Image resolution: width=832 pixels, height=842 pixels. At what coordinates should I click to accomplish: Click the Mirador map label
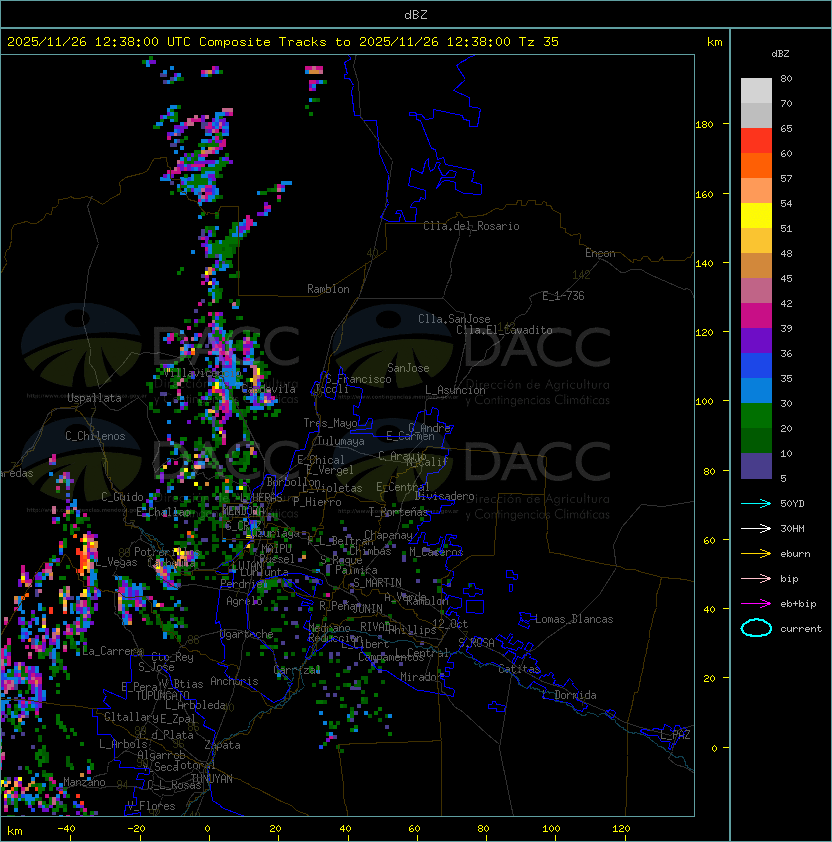click(418, 677)
